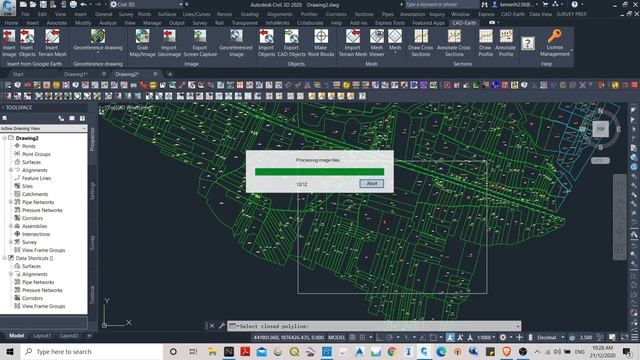
Task: Expand the Alignments tree node
Action: point(11,170)
